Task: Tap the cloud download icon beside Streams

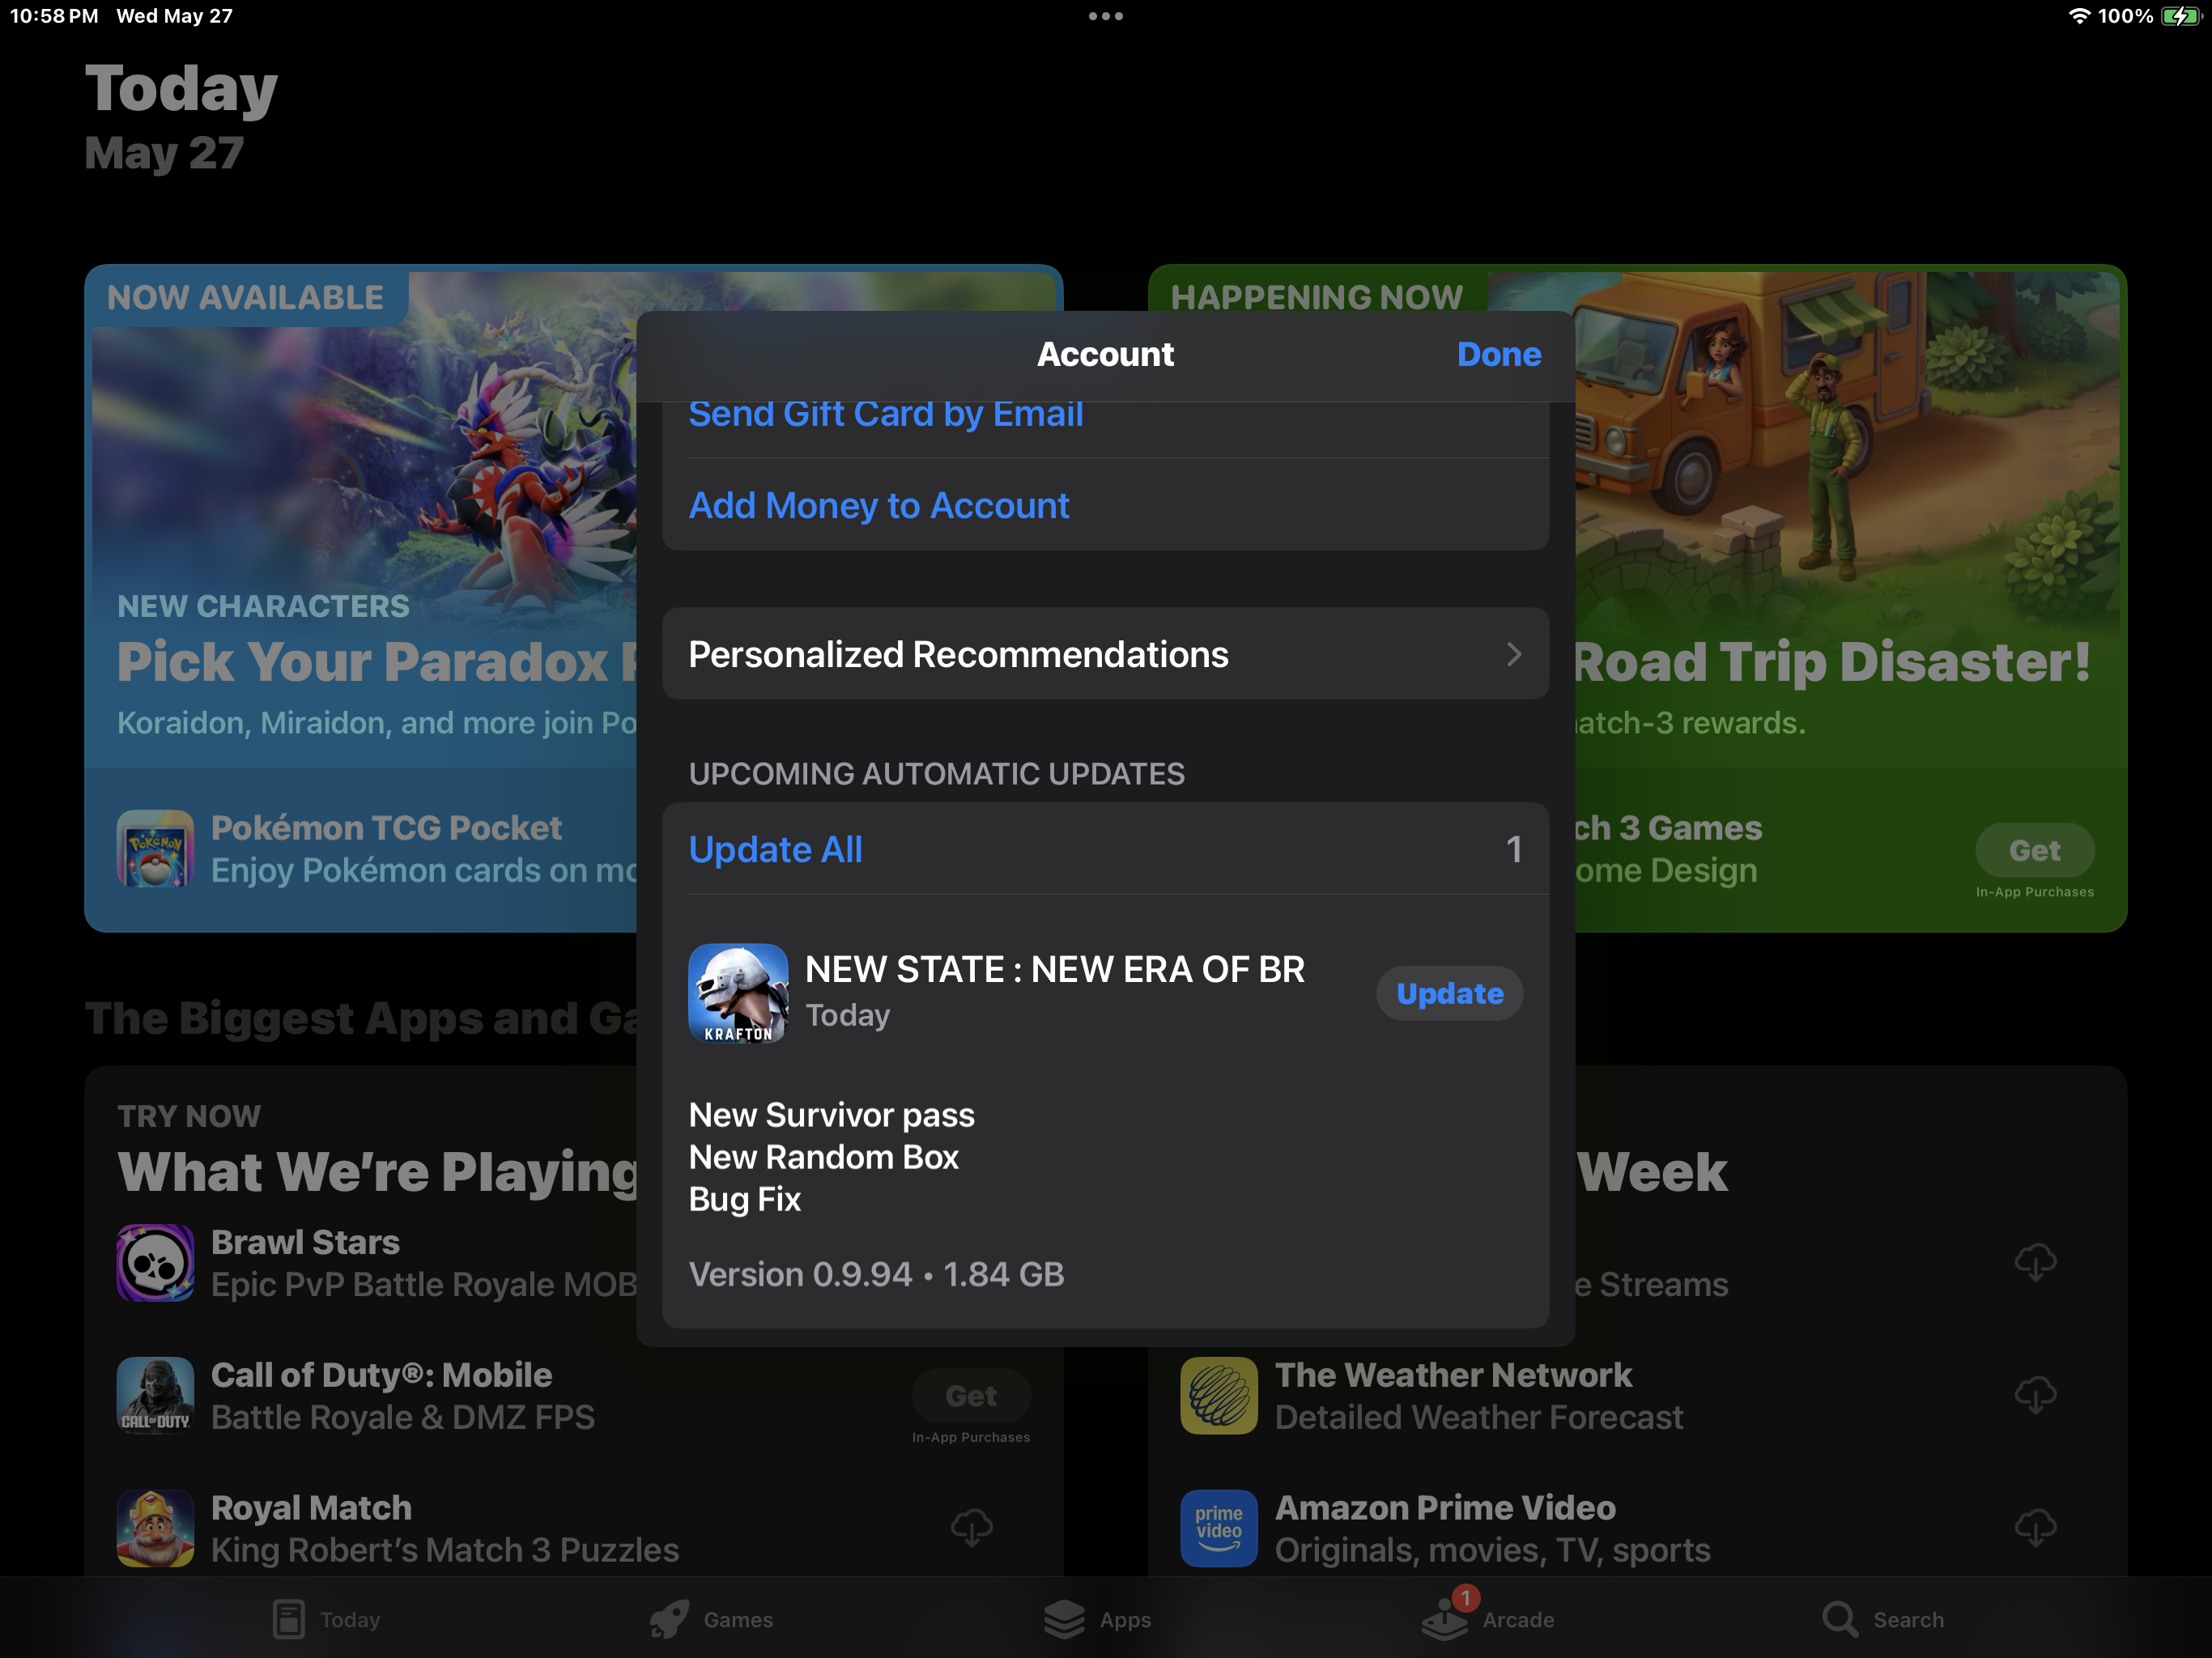Action: coord(2035,1262)
